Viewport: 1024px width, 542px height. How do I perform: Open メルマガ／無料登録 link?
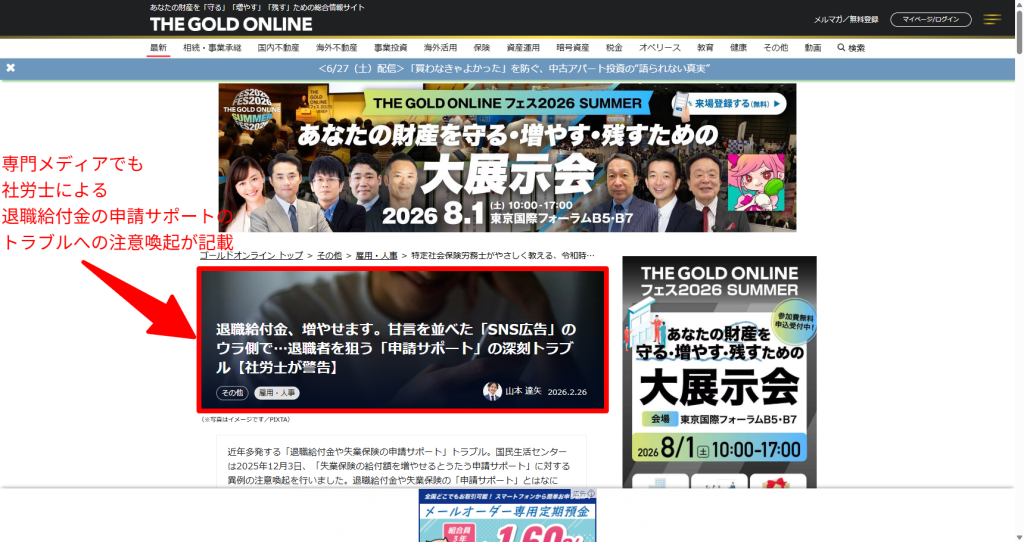(x=846, y=20)
